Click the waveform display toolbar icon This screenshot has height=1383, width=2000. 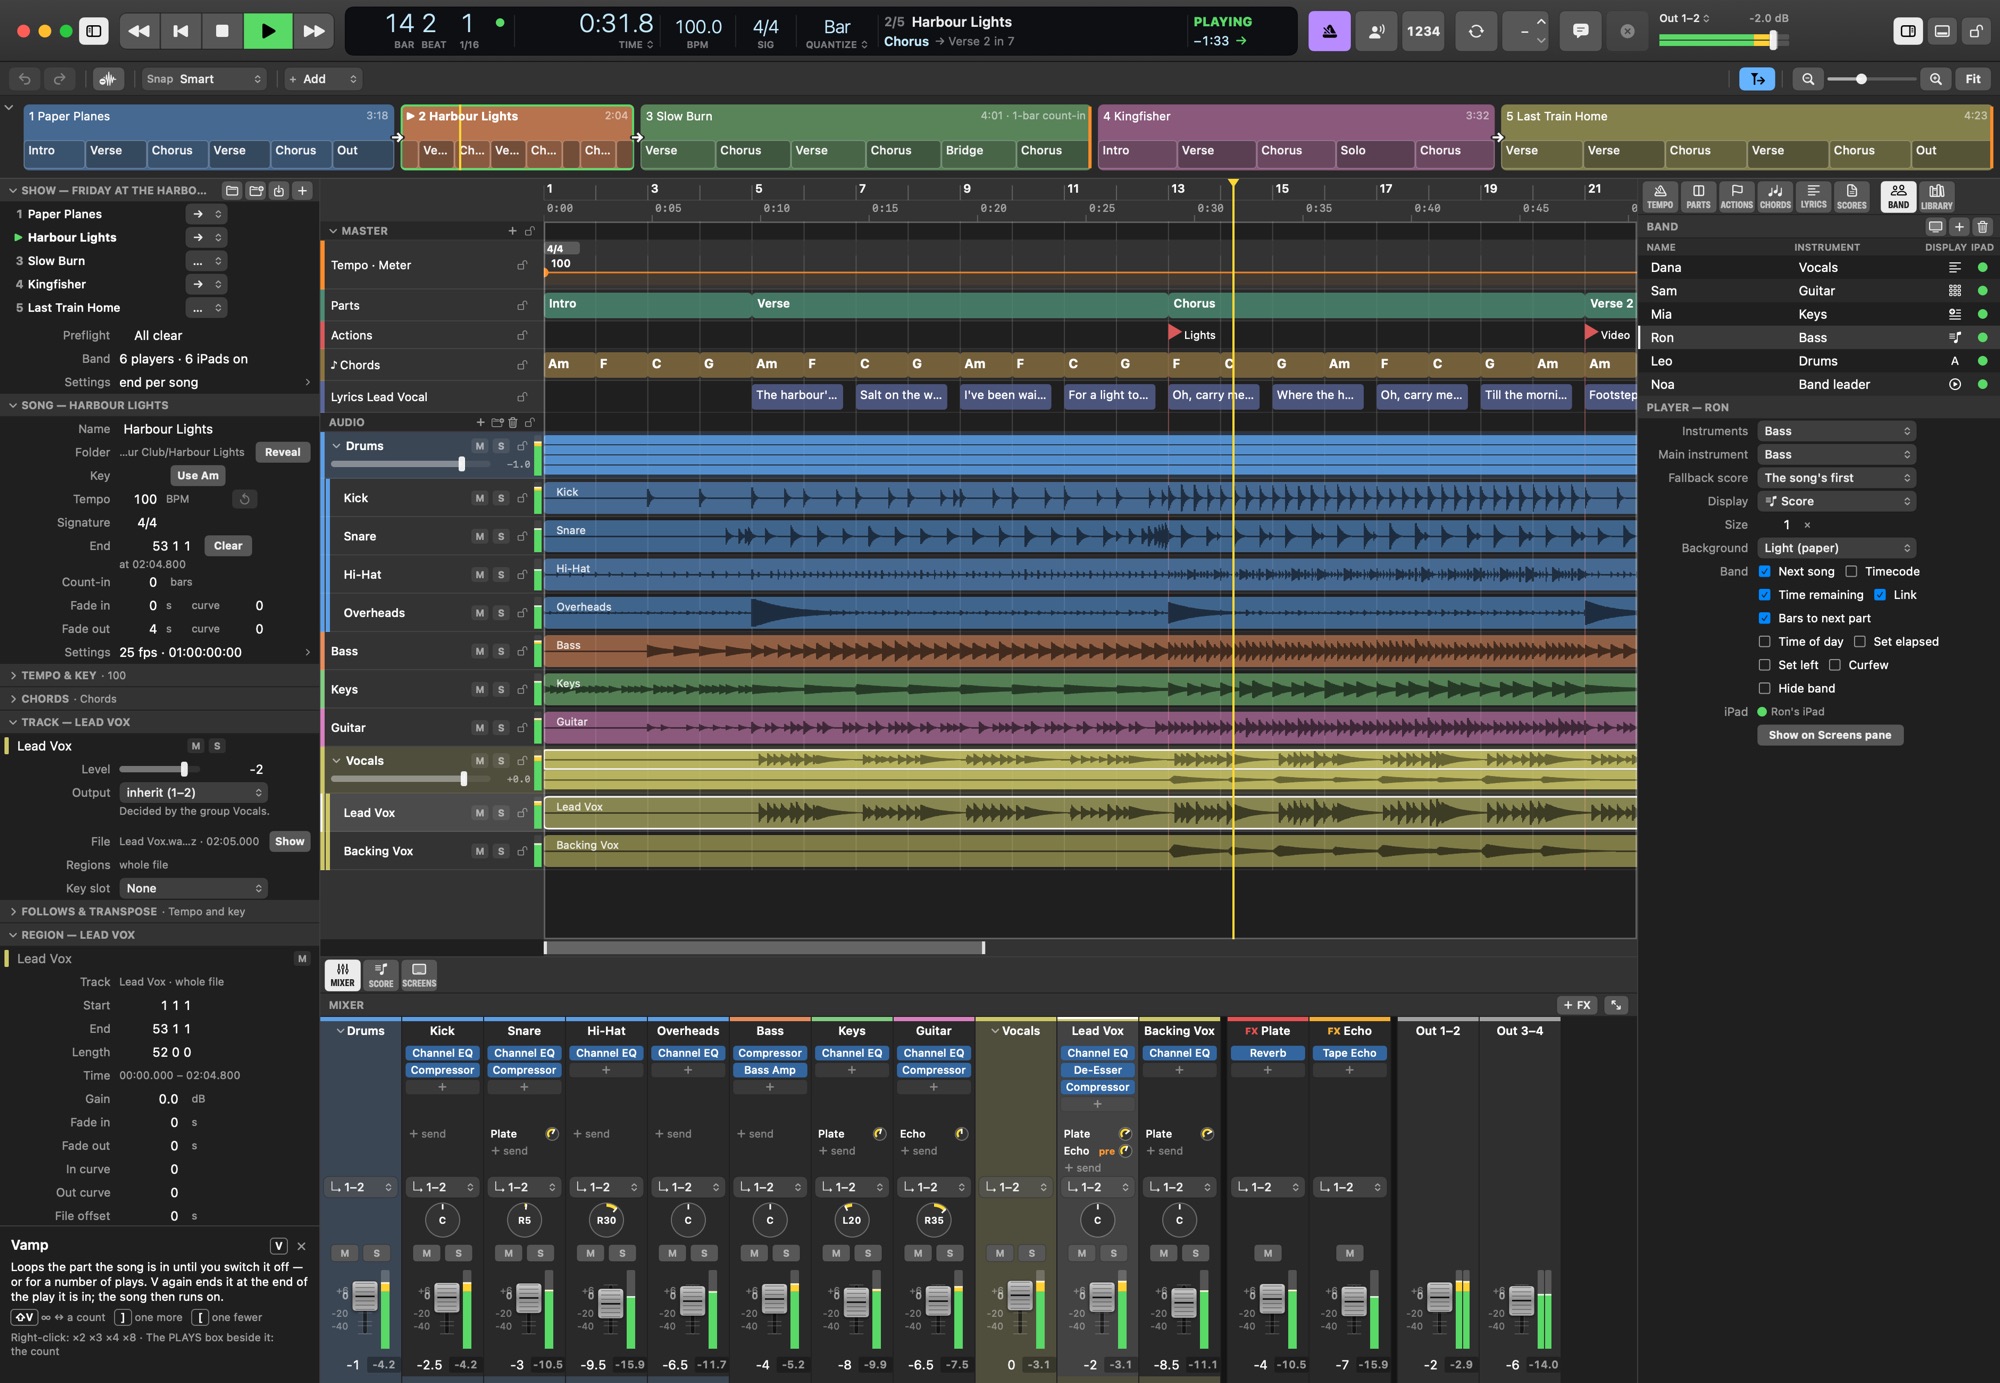point(108,79)
